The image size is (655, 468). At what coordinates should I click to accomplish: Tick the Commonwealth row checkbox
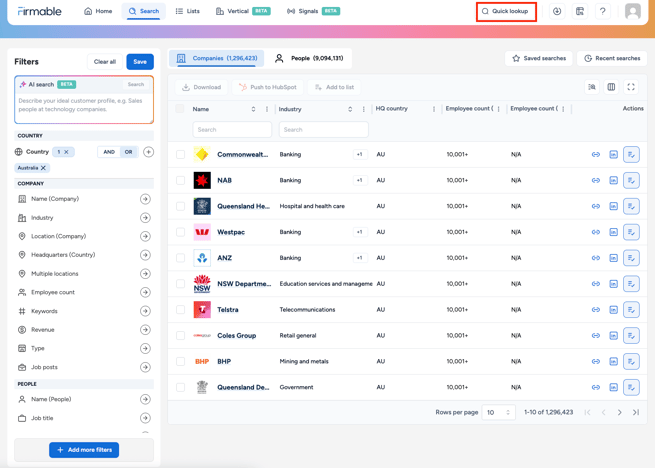(x=180, y=155)
